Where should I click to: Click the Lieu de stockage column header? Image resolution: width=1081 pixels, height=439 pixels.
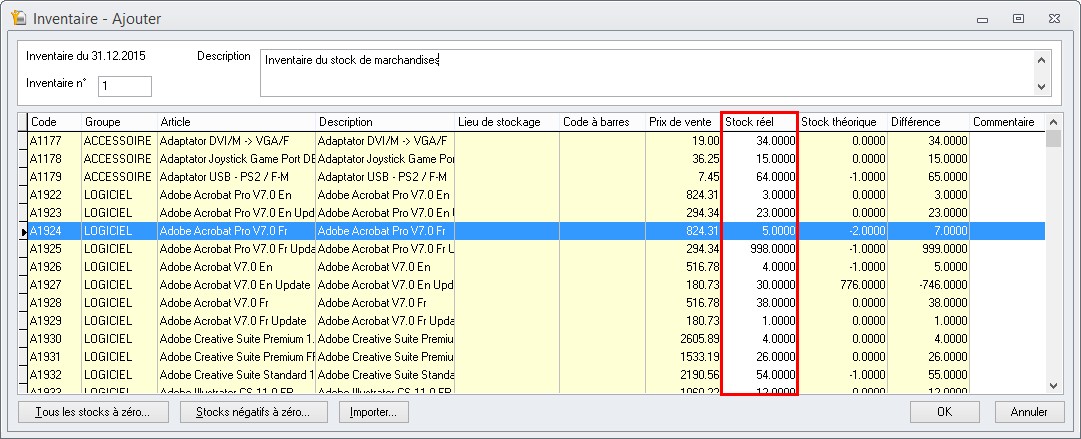click(507, 122)
